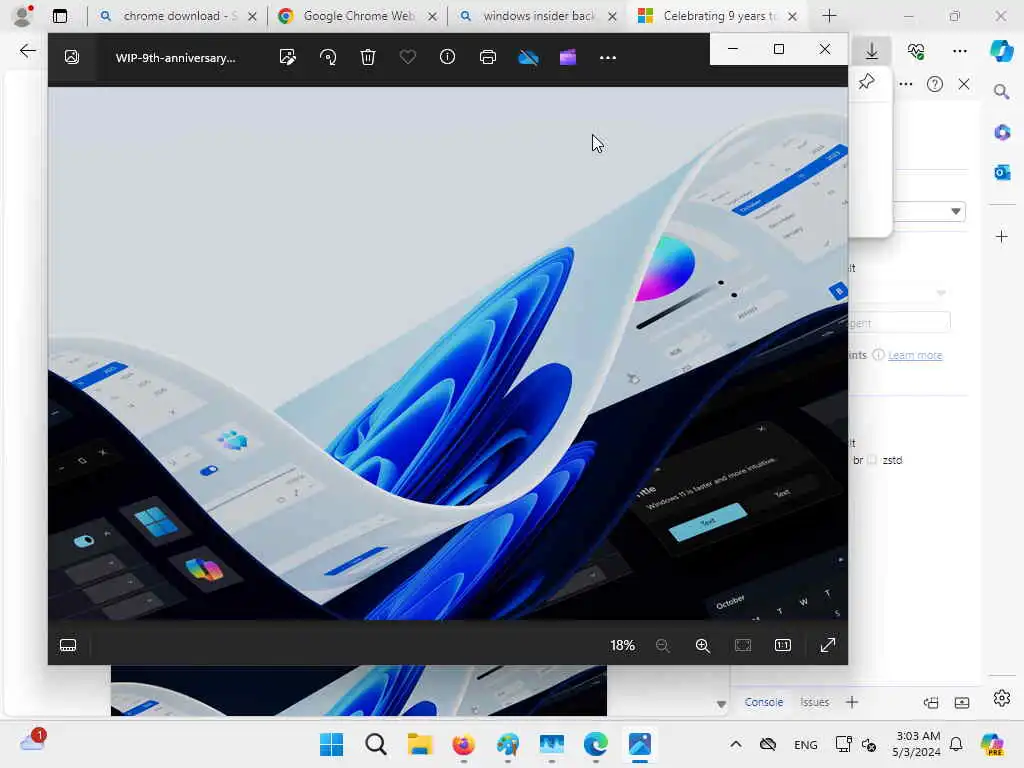
Task: Open the weather widget on taskbar
Action: (32, 741)
